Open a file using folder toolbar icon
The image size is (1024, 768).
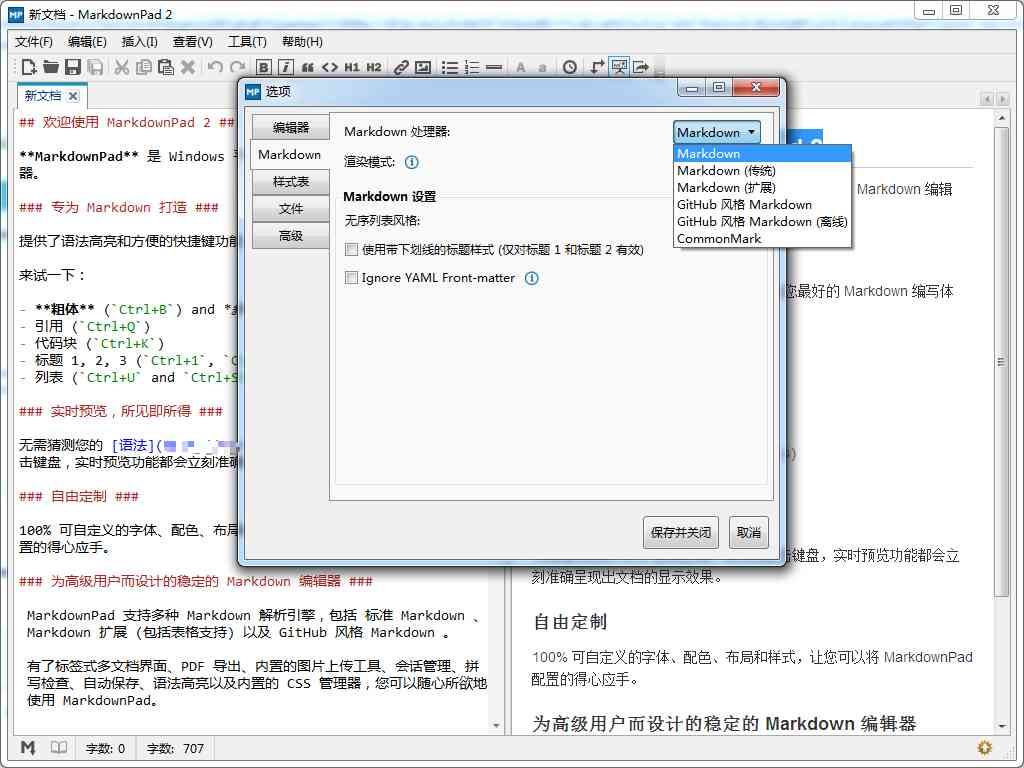[51, 67]
